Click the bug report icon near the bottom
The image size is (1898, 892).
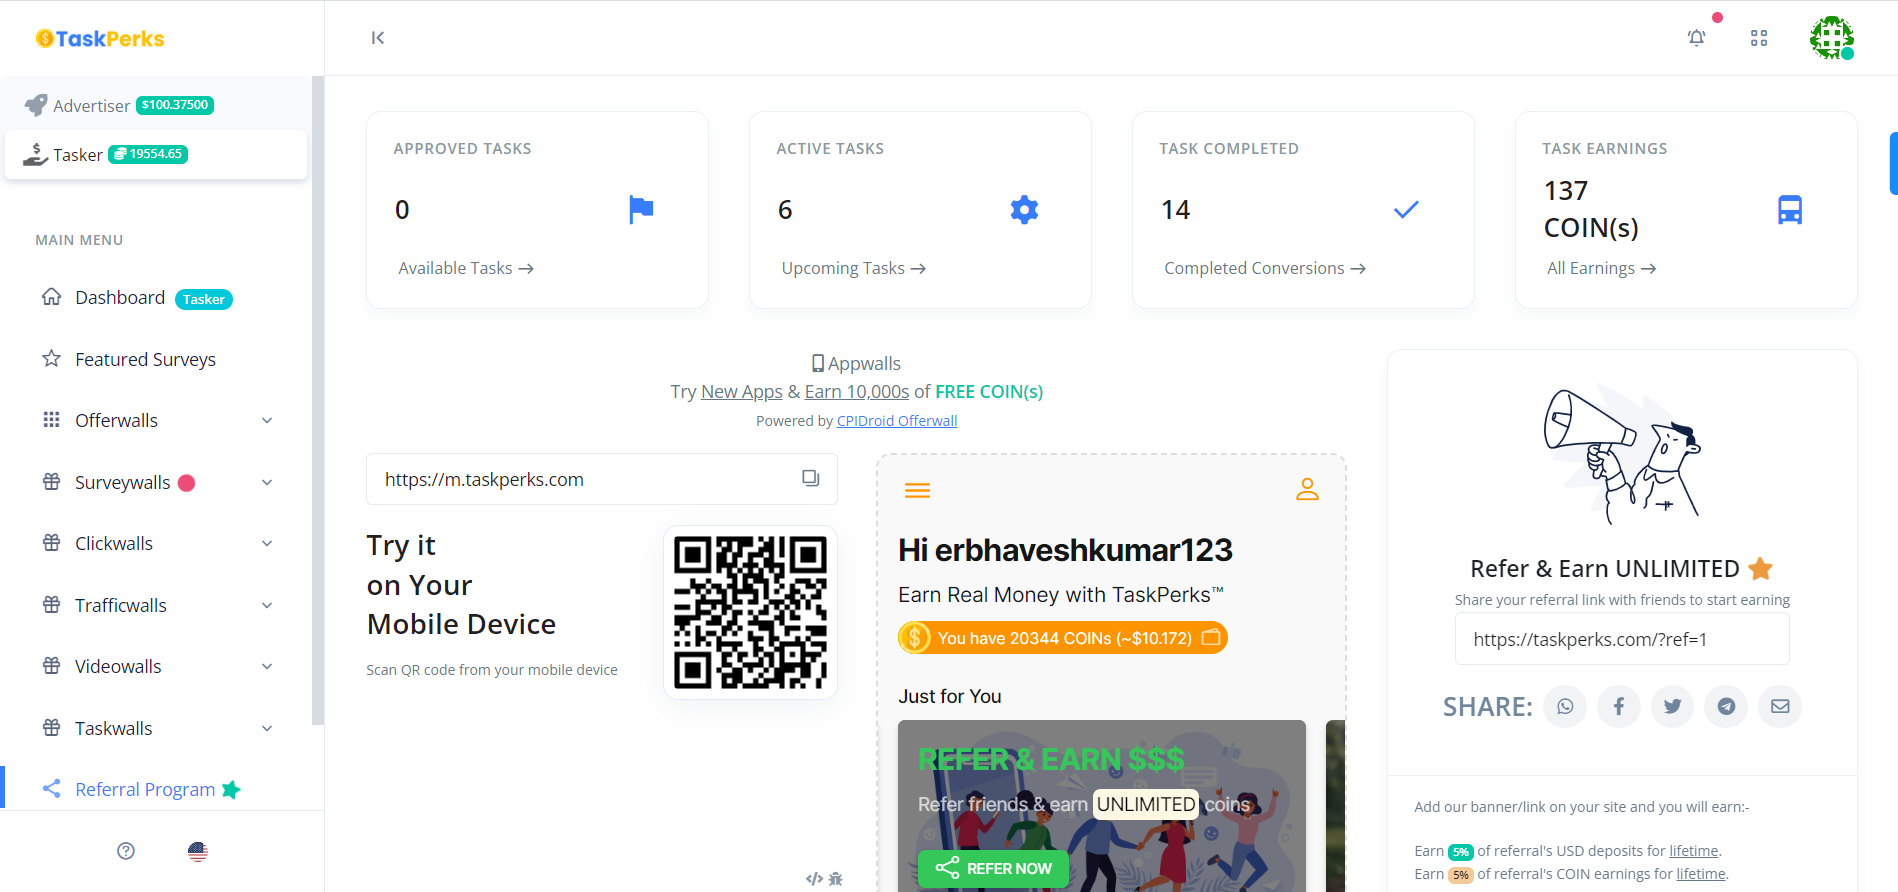pos(836,879)
